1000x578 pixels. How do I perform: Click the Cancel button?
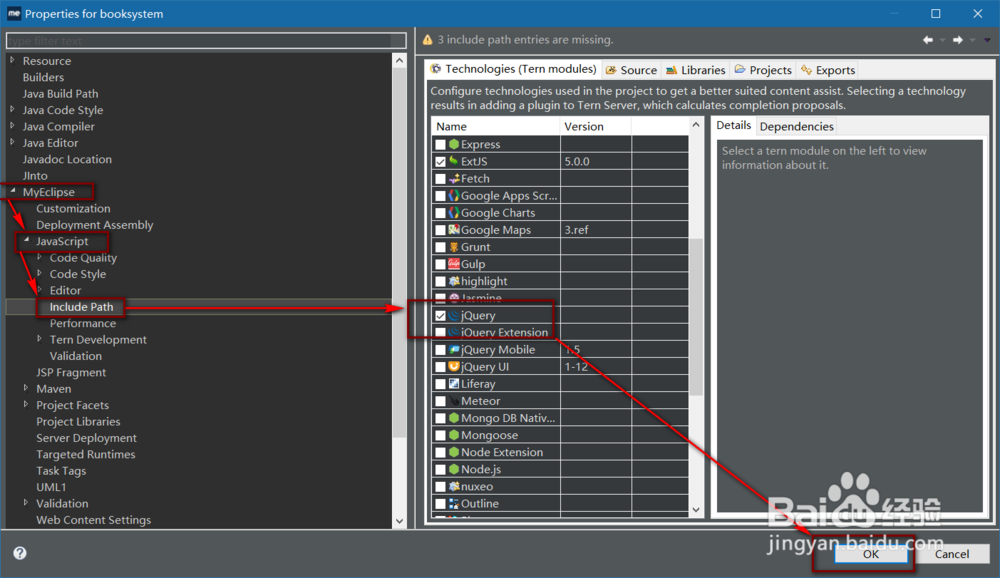pyautogui.click(x=951, y=553)
